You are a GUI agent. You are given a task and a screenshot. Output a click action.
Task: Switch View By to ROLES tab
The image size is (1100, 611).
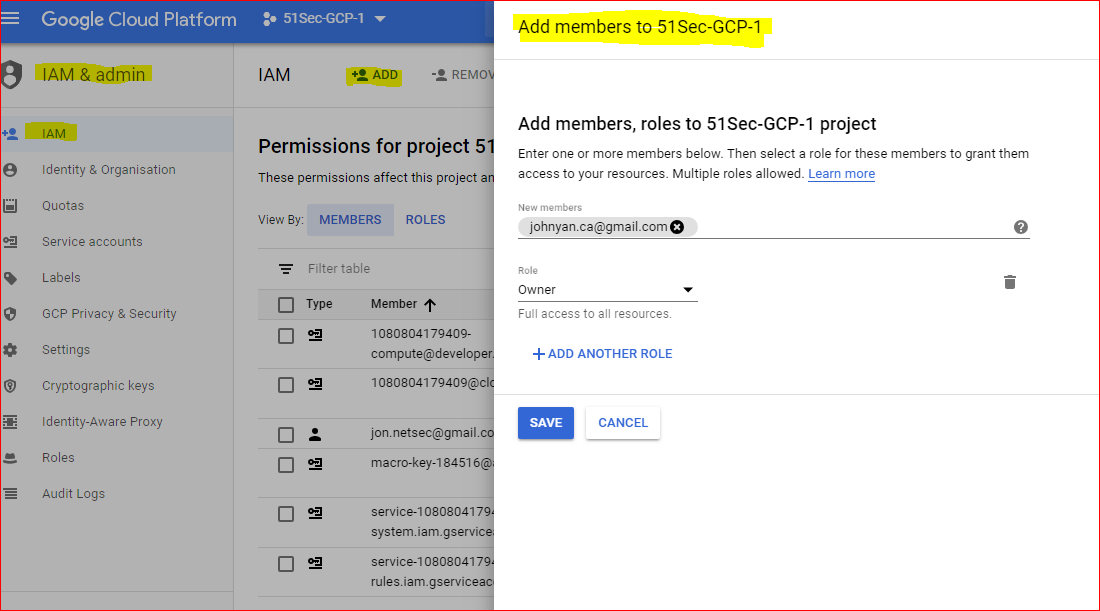pos(425,220)
